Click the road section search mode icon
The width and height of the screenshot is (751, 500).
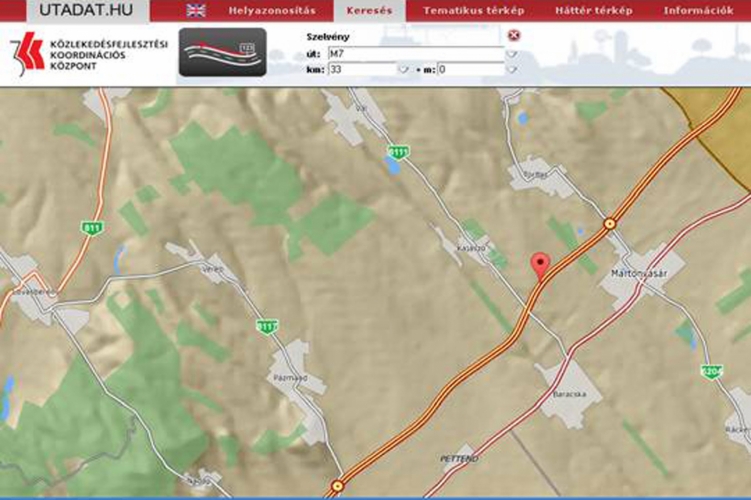tap(222, 52)
